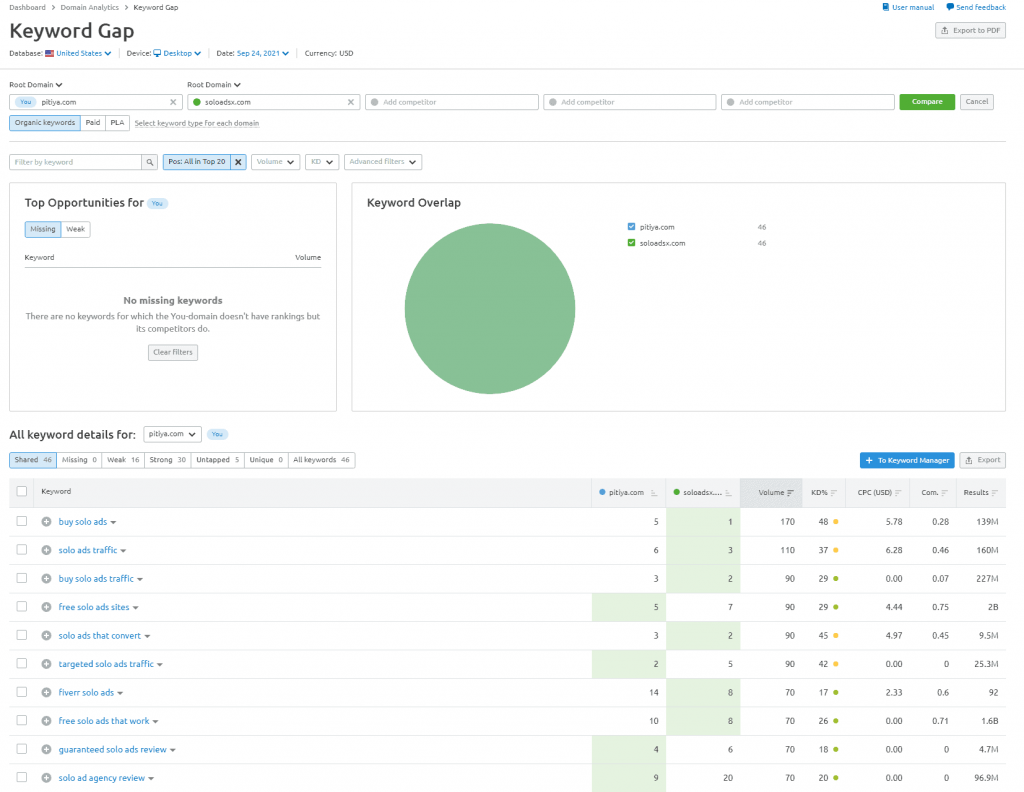Screen dimensions: 1024x792
Task: Open the Volume filter dropdown
Action: [275, 162]
